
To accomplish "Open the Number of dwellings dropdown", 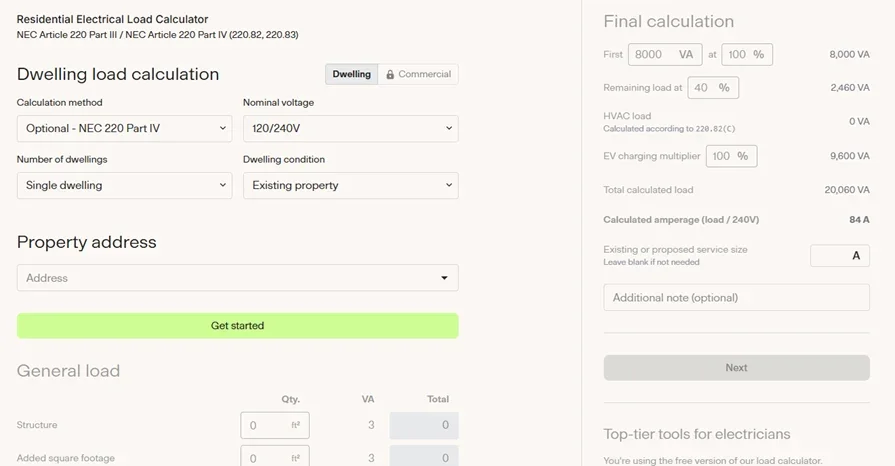I will (124, 185).
